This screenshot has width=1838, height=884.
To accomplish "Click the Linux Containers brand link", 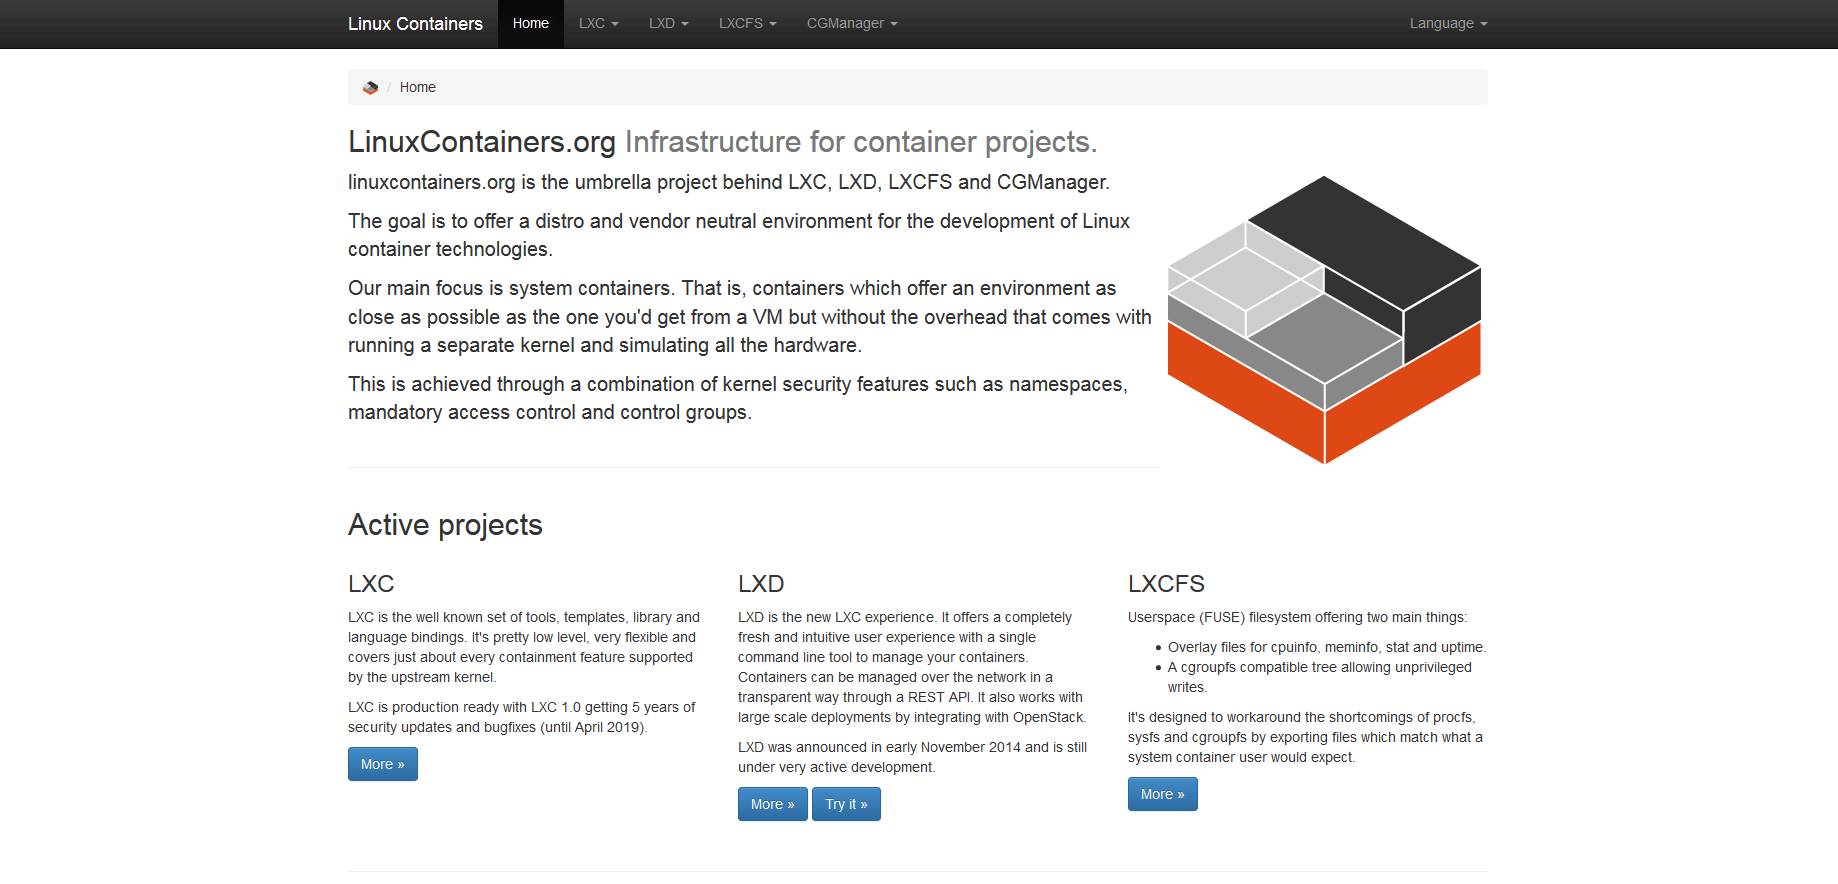I will point(415,23).
